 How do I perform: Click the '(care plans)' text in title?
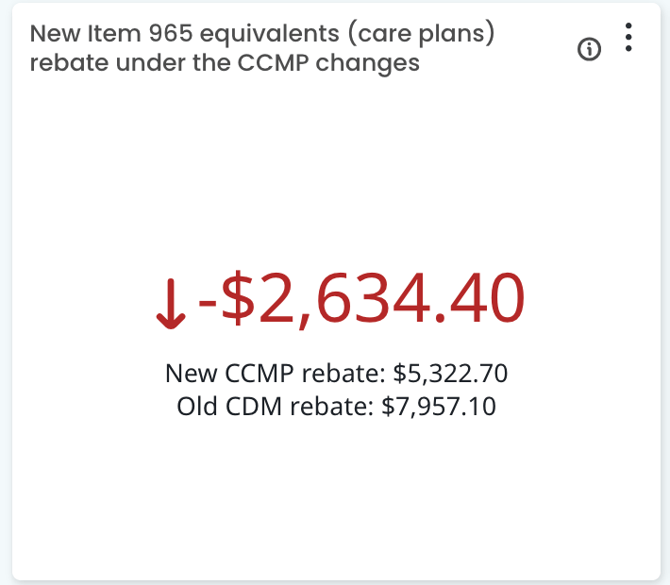point(429,33)
